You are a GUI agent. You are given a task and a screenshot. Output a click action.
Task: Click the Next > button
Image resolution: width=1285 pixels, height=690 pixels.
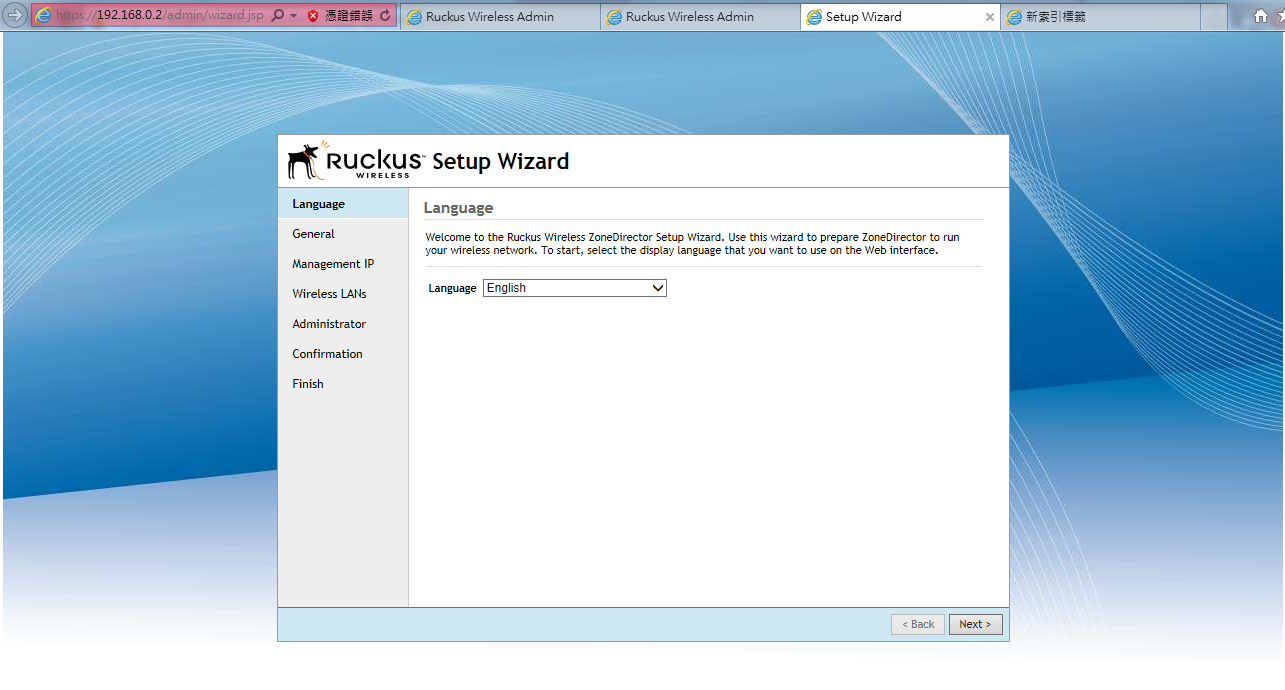(975, 624)
